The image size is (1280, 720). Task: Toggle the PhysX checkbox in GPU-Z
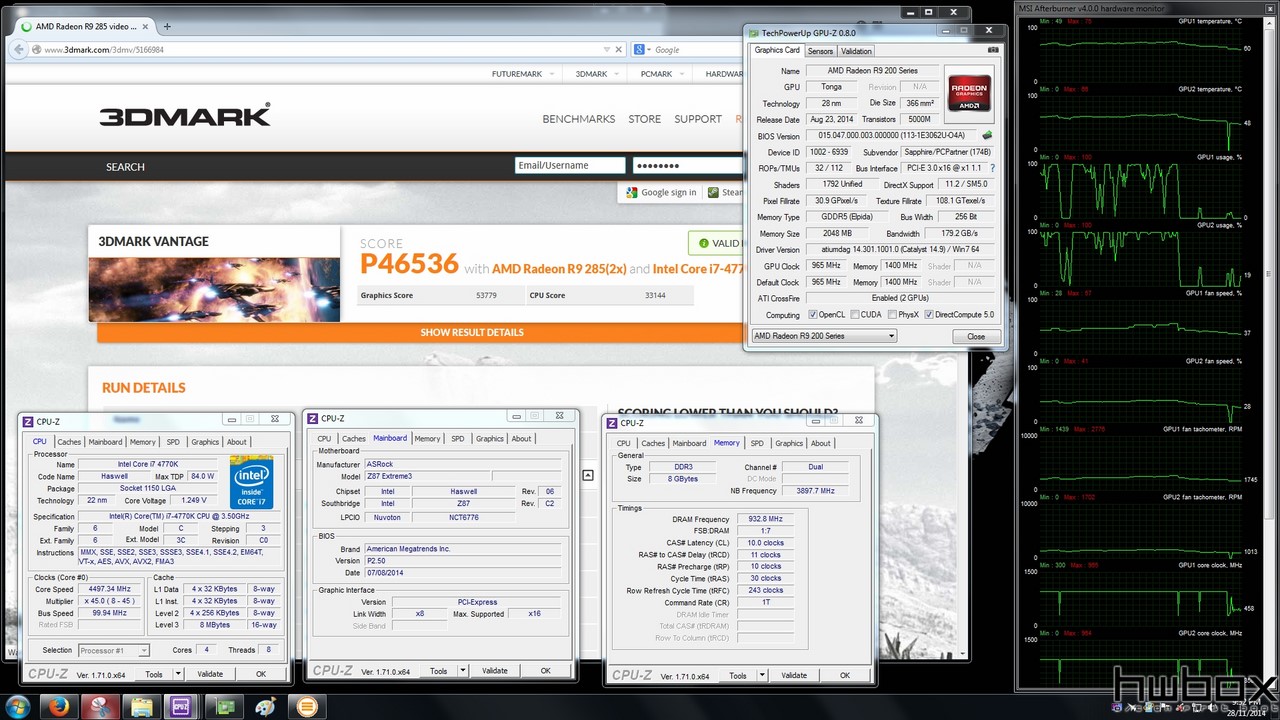(x=891, y=315)
